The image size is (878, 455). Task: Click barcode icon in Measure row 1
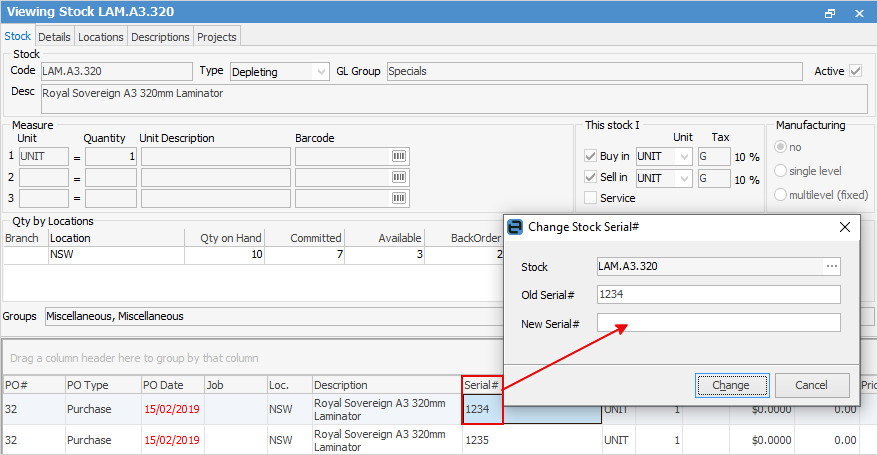(398, 157)
